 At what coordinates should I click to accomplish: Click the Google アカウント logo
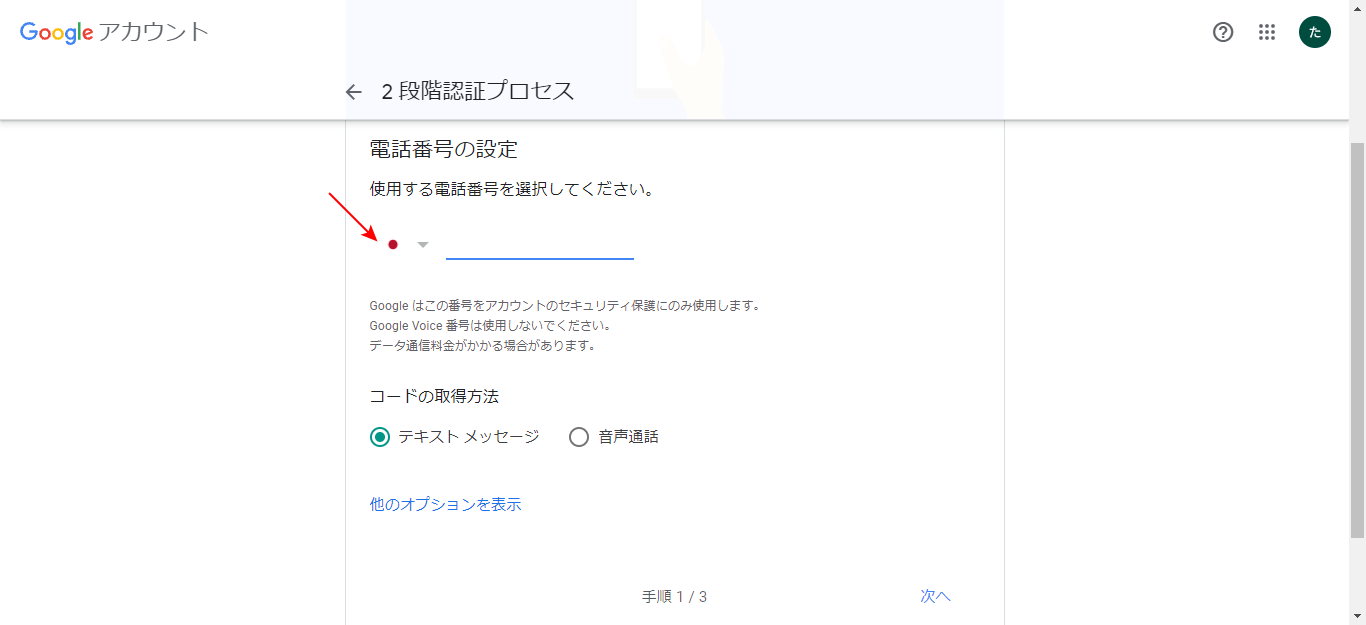point(114,32)
